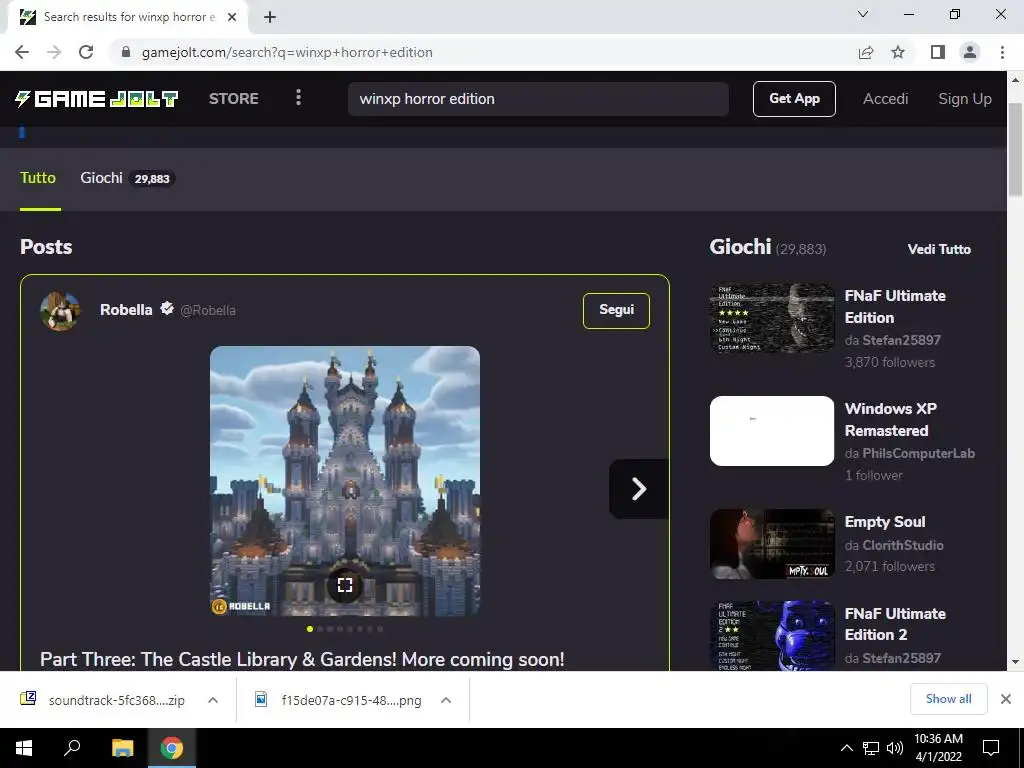Follow Robella with the Segui button

(x=616, y=311)
